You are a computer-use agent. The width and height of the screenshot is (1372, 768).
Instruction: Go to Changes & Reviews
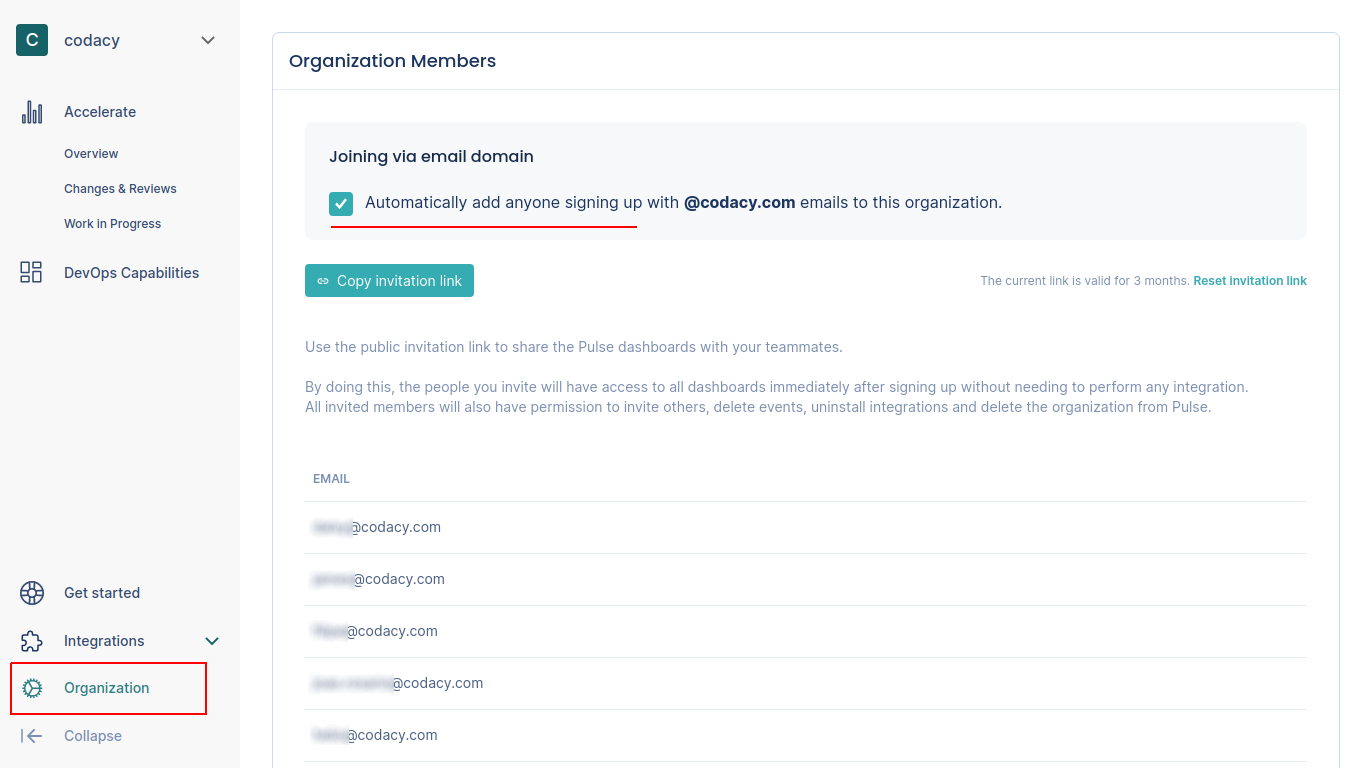pos(120,189)
